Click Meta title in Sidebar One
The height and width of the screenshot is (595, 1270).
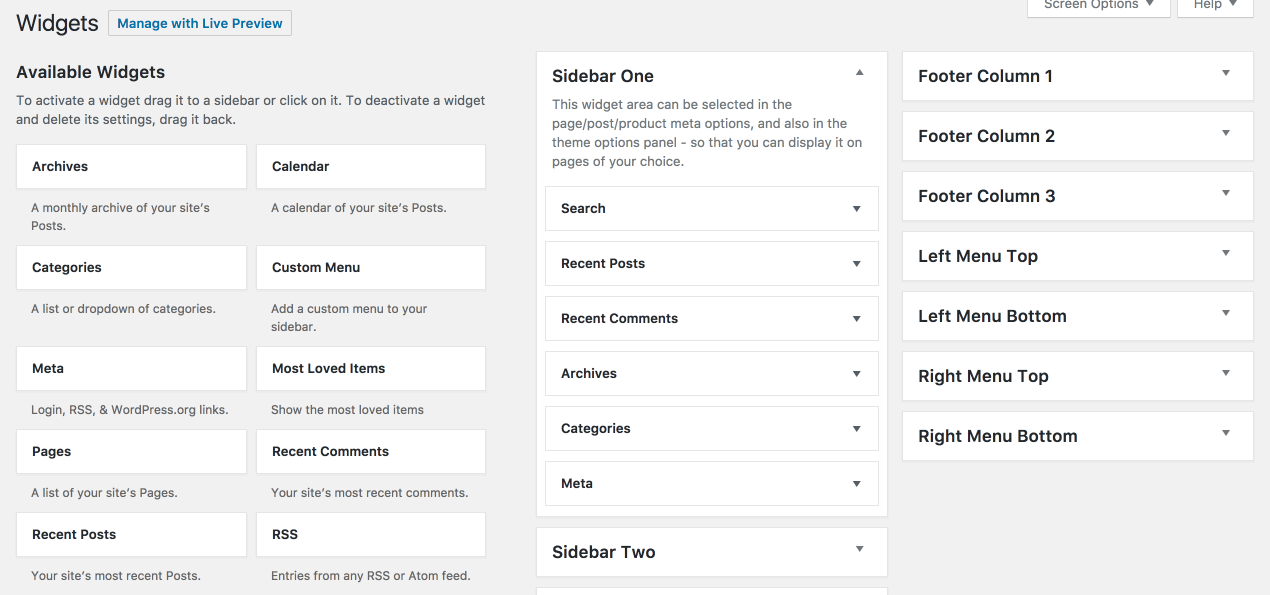point(577,483)
